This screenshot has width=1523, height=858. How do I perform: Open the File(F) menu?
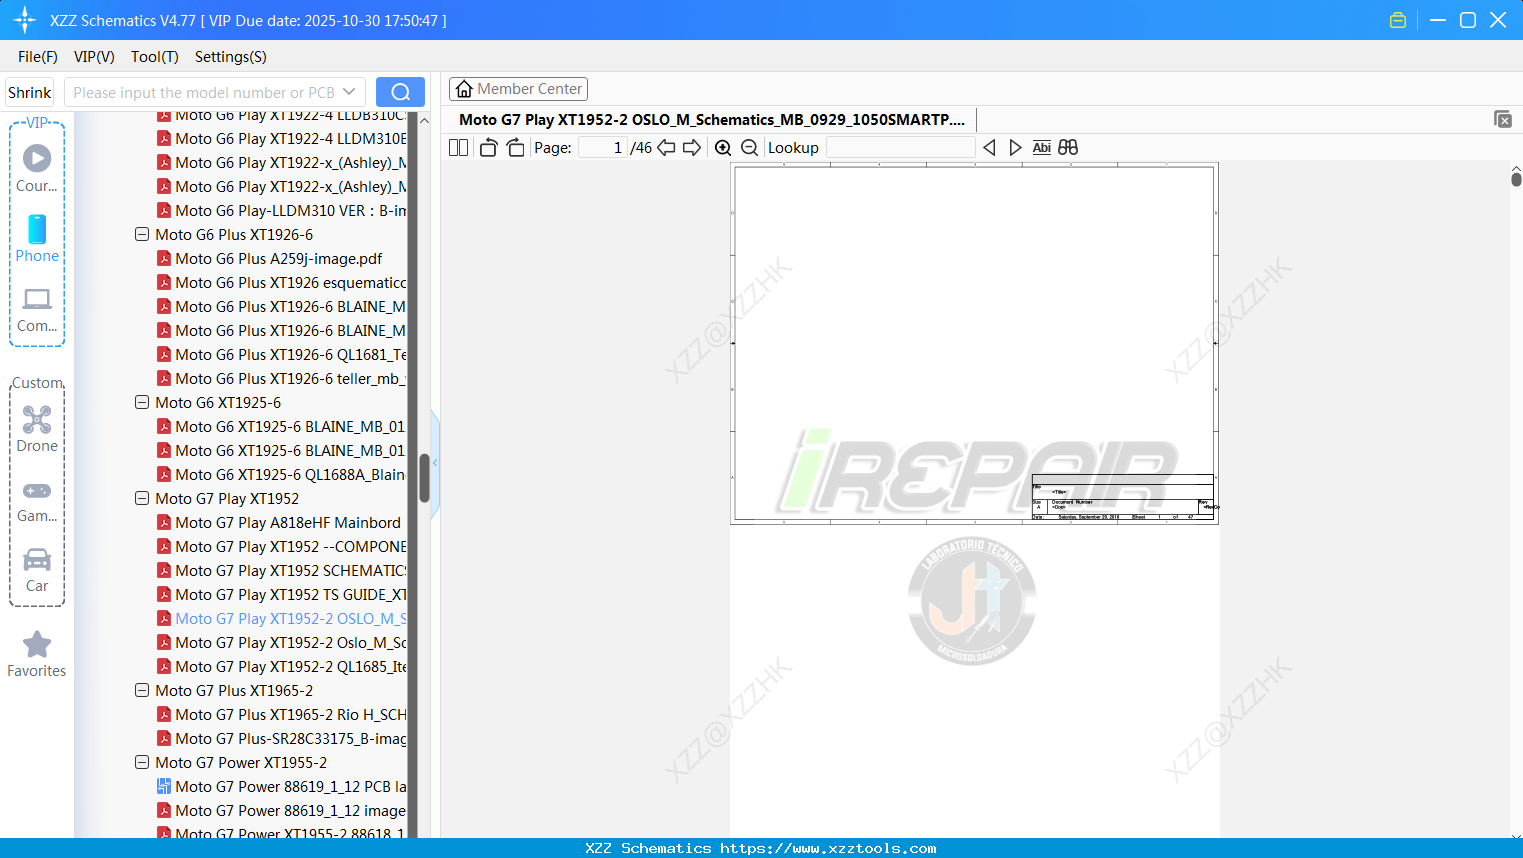(38, 57)
